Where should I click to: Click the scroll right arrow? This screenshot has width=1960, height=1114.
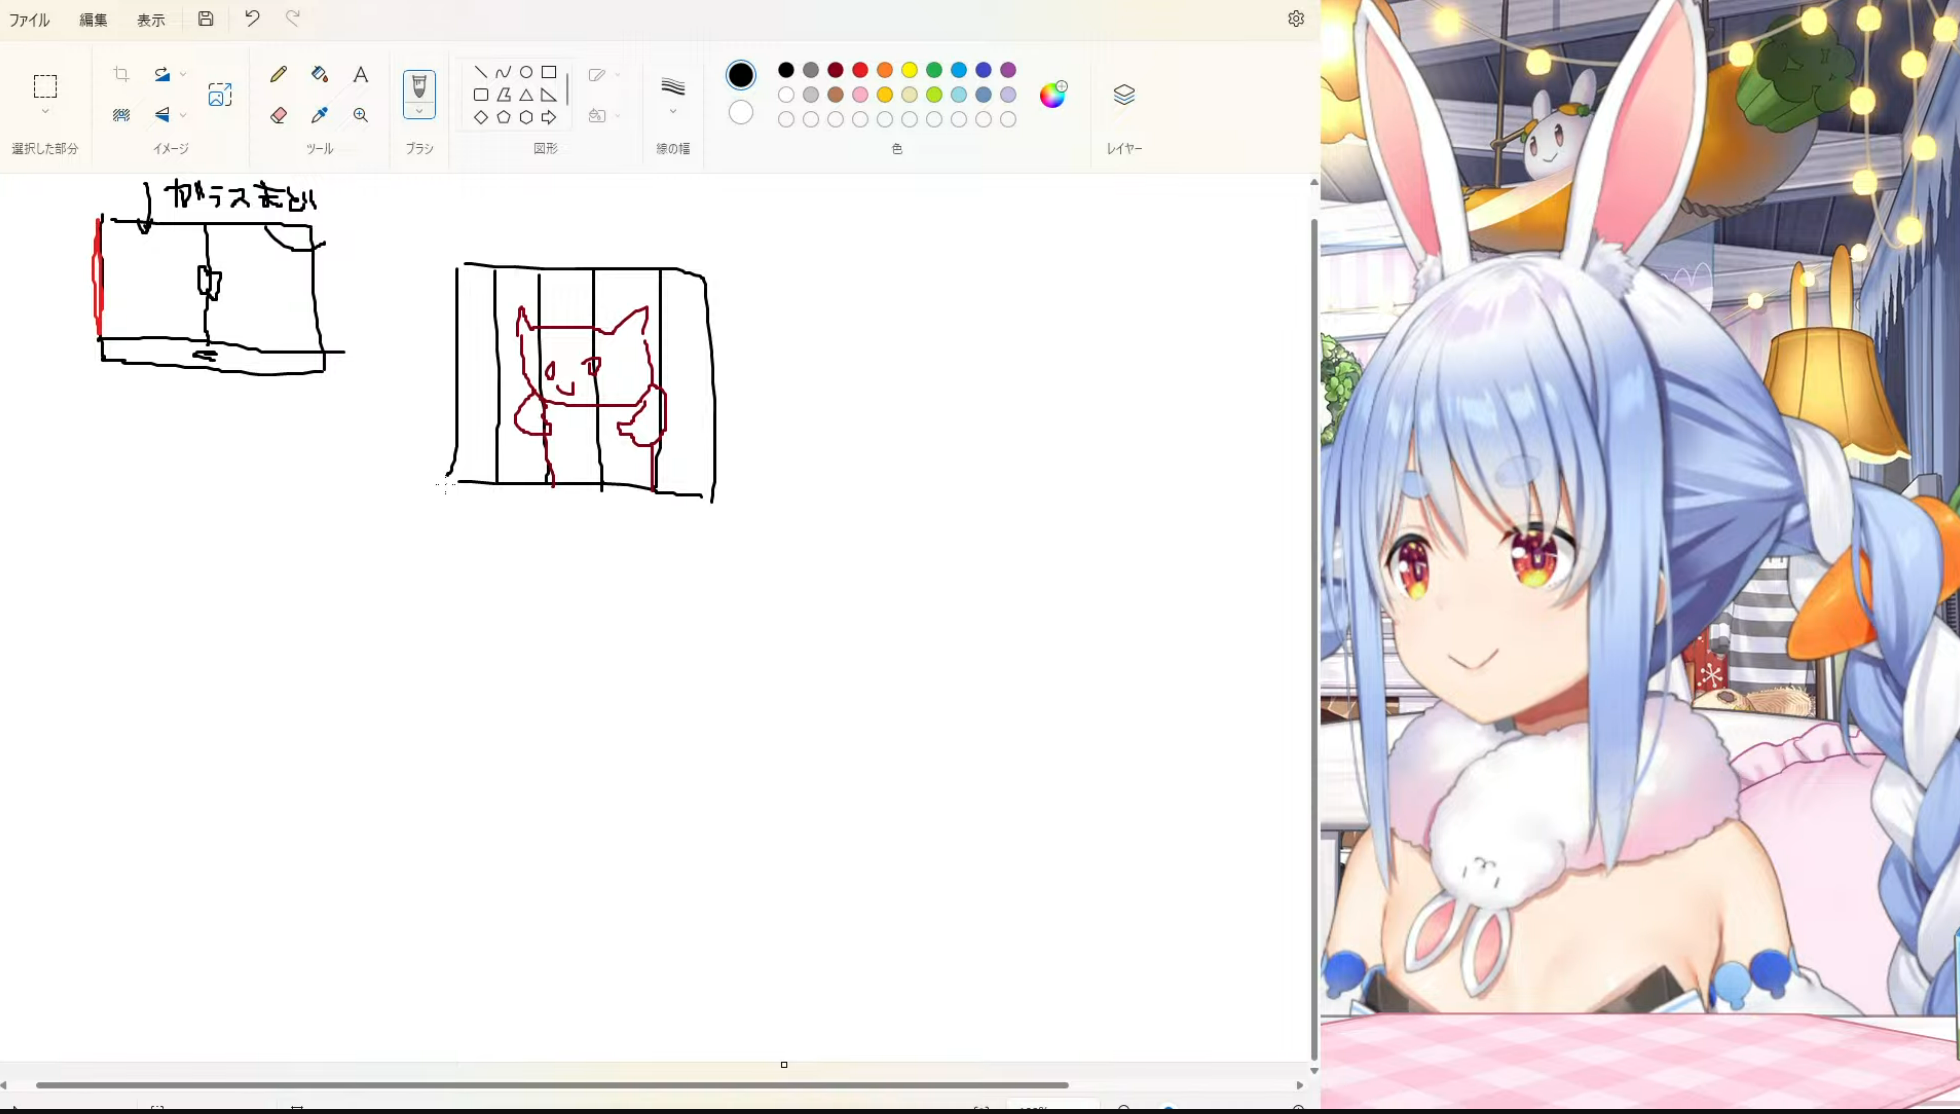point(1300,1085)
